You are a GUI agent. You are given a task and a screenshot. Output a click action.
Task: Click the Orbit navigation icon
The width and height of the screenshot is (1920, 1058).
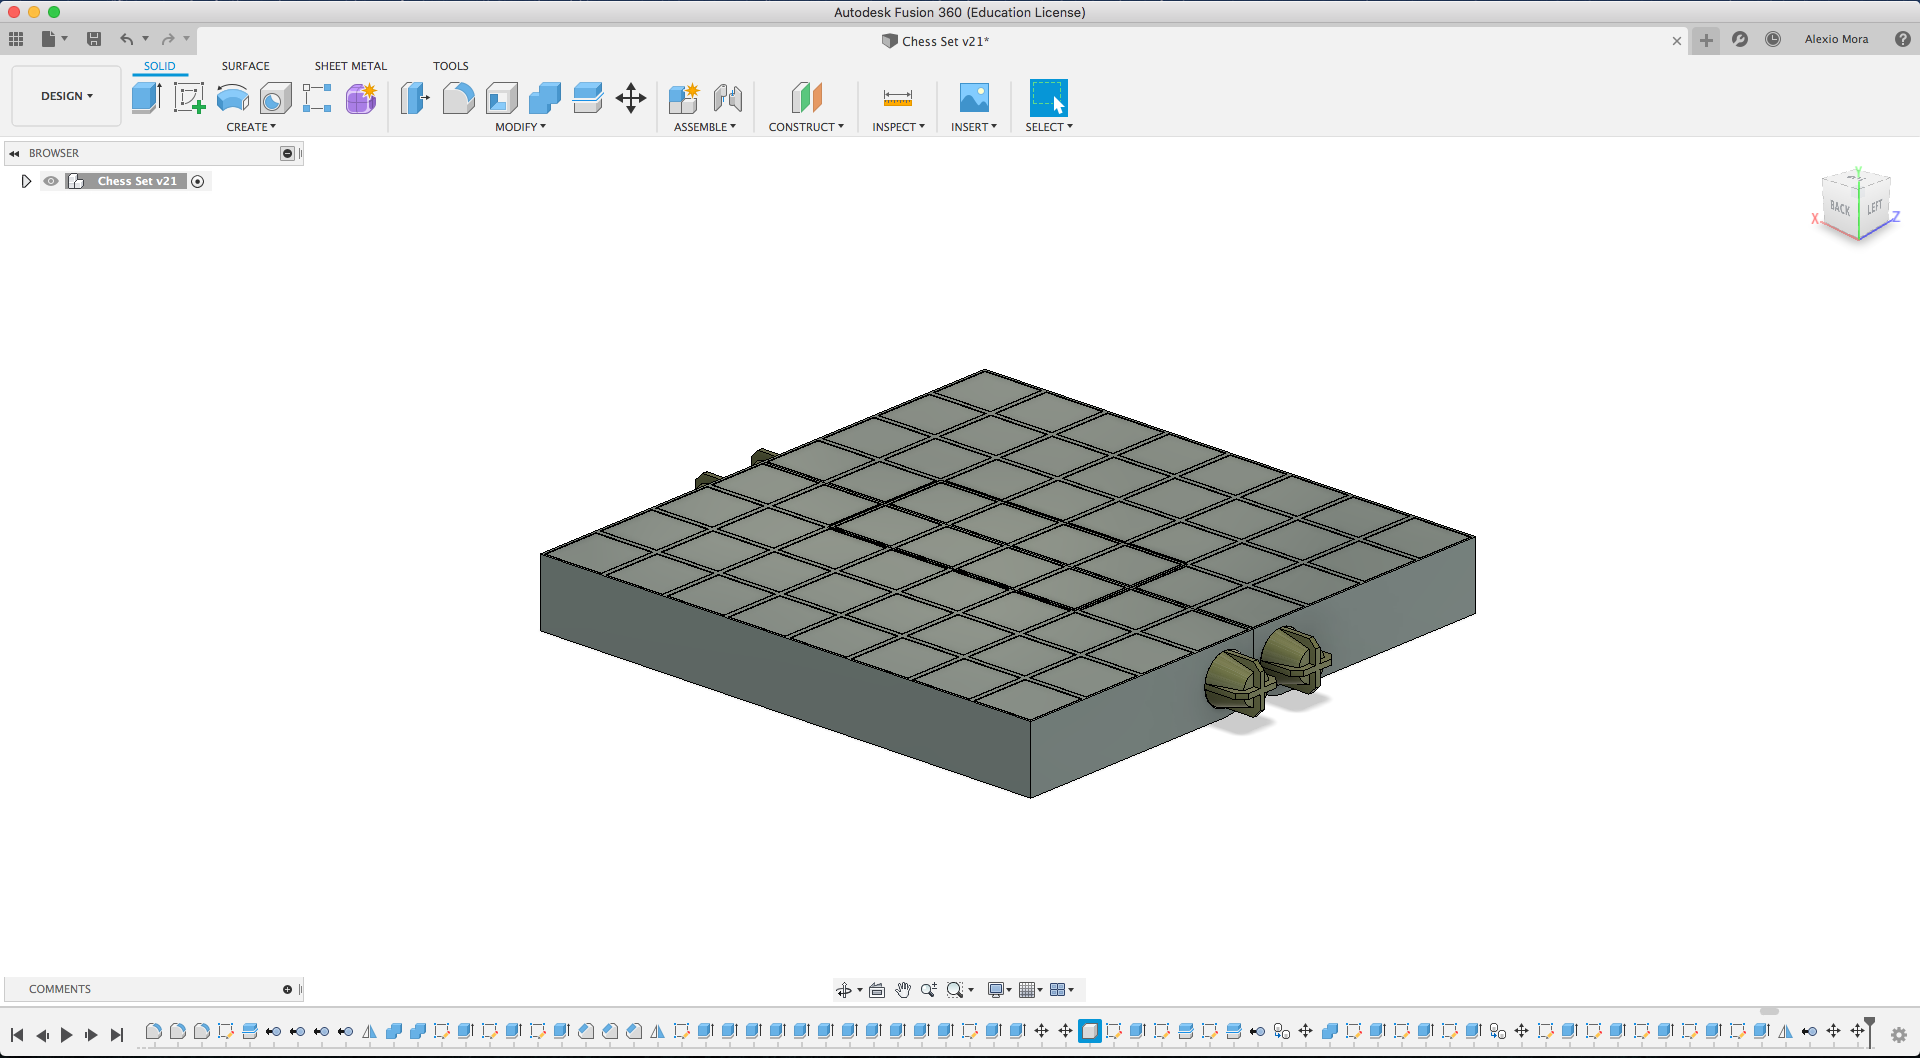[843, 990]
